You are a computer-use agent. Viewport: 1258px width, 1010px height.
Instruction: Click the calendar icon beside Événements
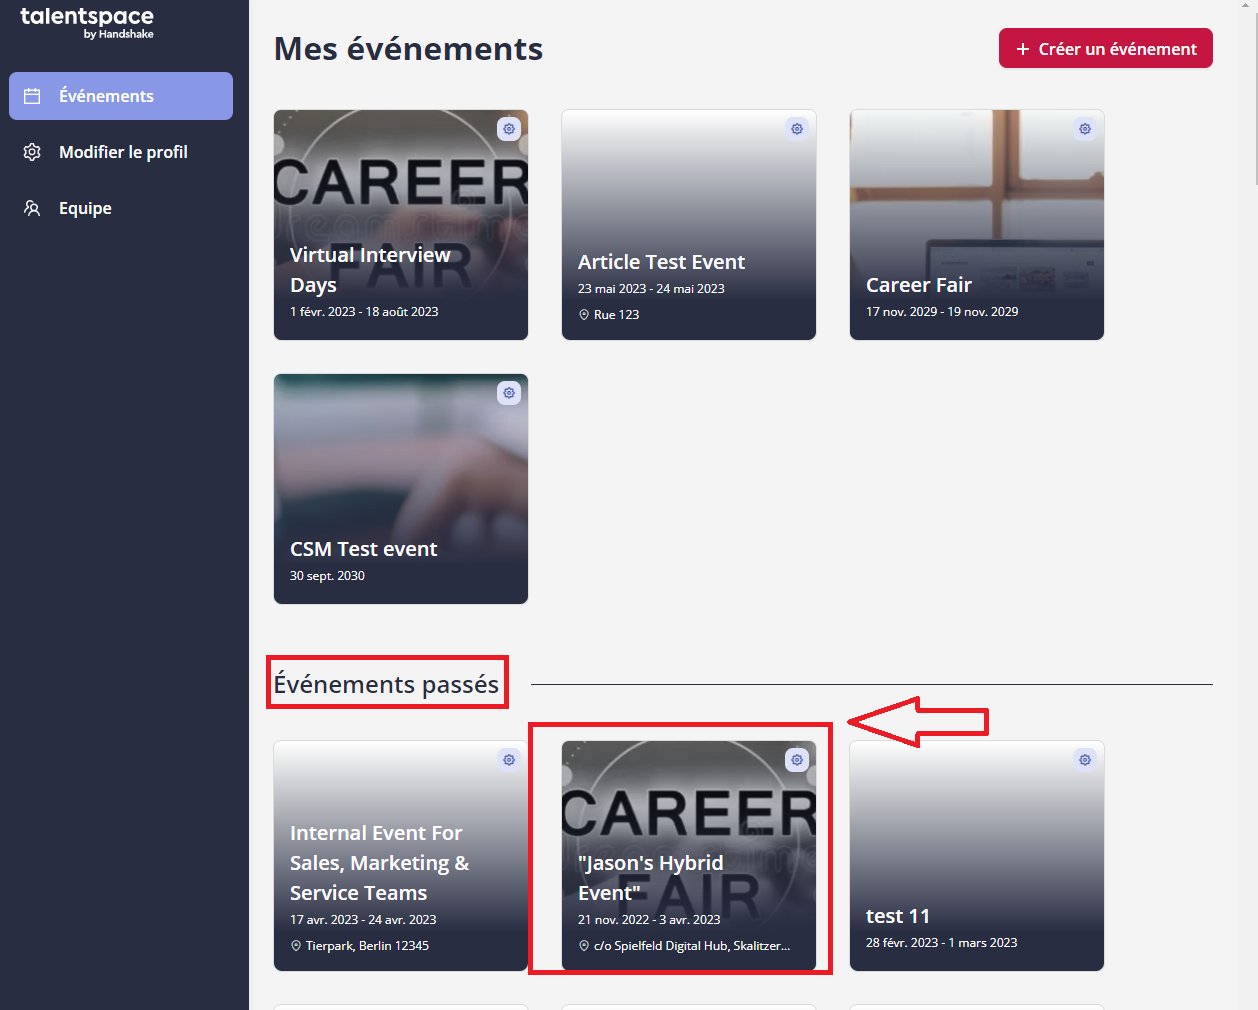click(x=32, y=96)
